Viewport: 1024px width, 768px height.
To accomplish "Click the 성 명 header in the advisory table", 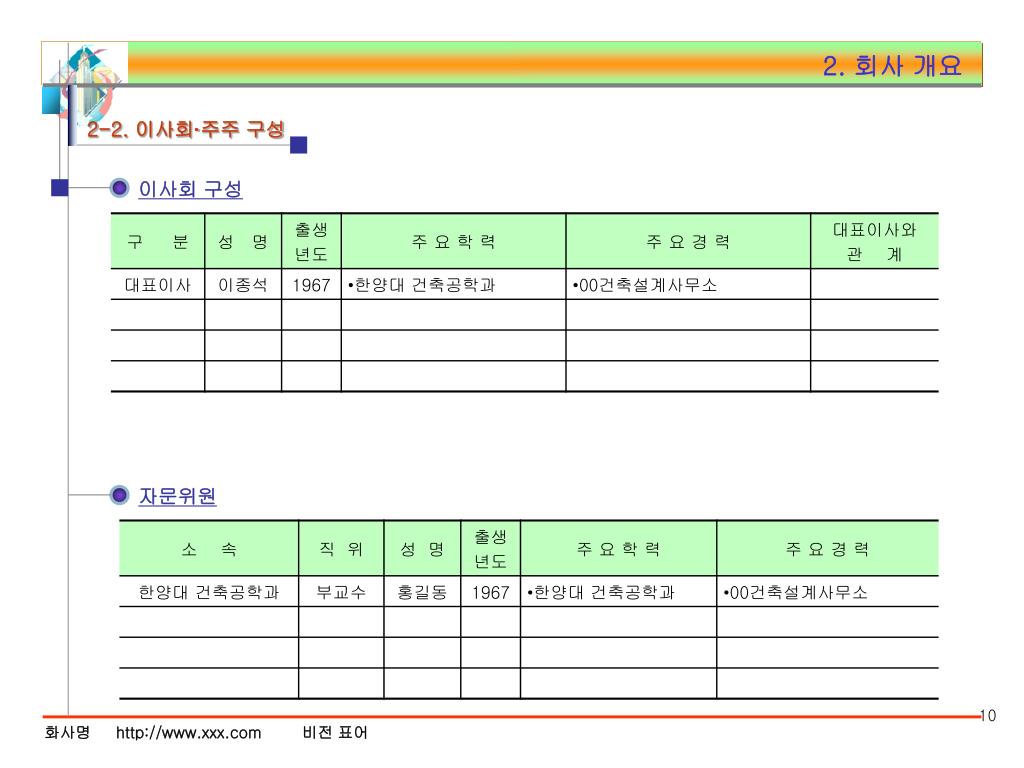I will click(x=422, y=549).
